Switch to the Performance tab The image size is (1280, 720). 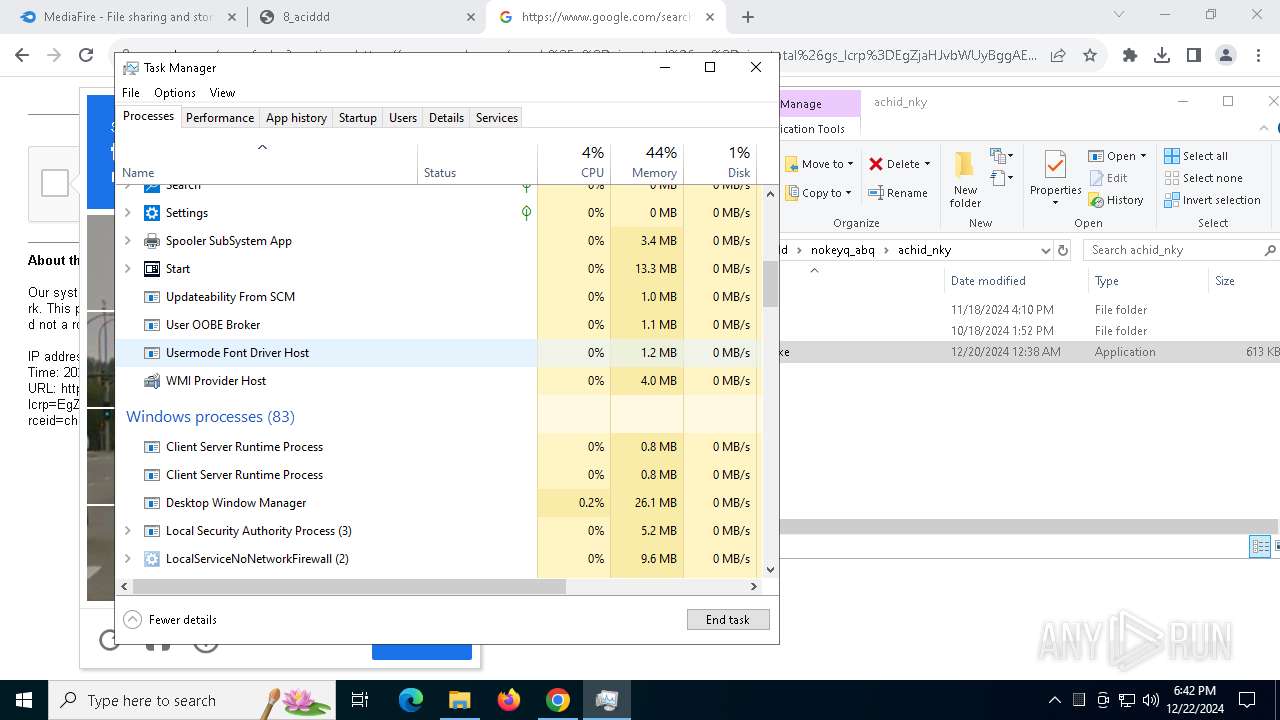(220, 118)
